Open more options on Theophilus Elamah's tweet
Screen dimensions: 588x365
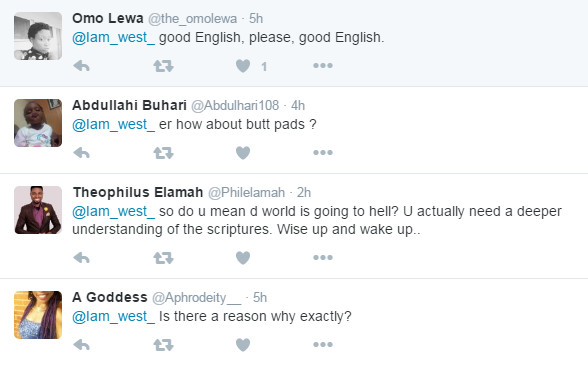point(323,258)
